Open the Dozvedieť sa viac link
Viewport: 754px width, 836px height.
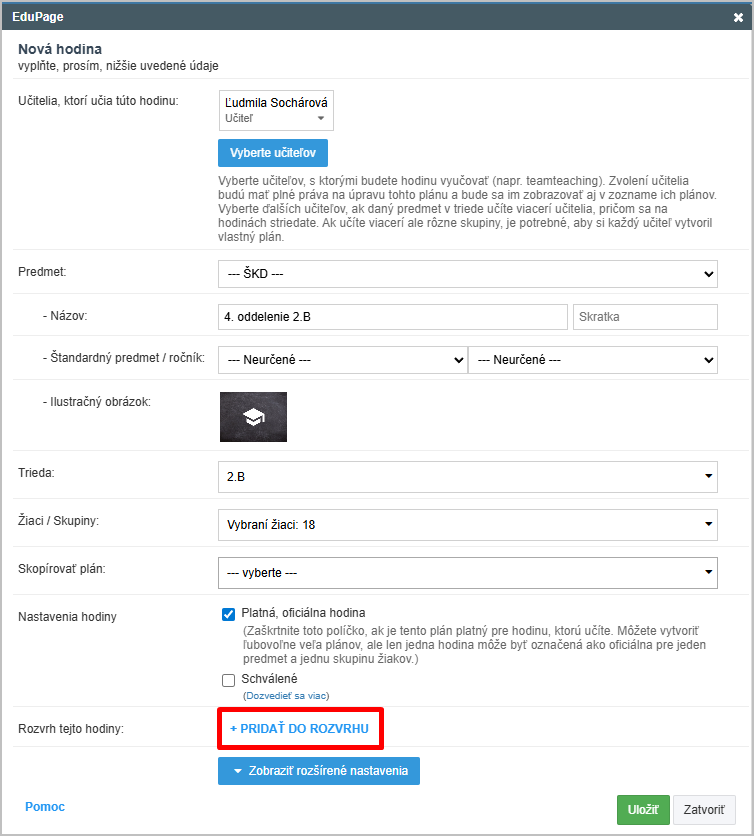tap(286, 696)
